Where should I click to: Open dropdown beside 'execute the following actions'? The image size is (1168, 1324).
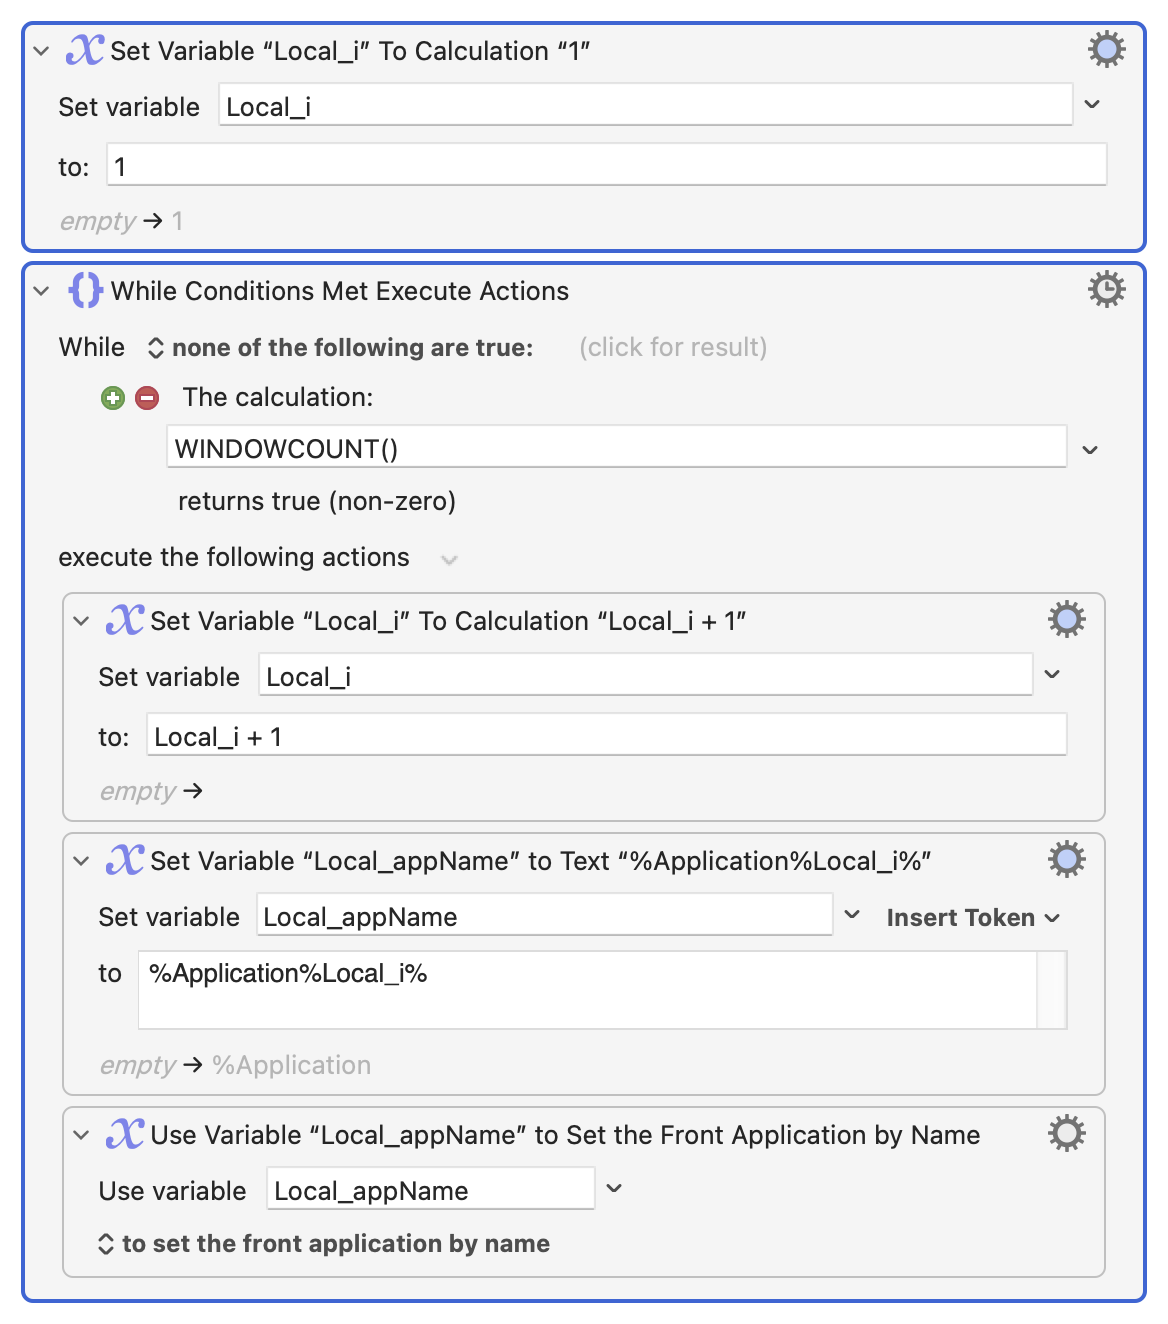pyautogui.click(x=449, y=559)
